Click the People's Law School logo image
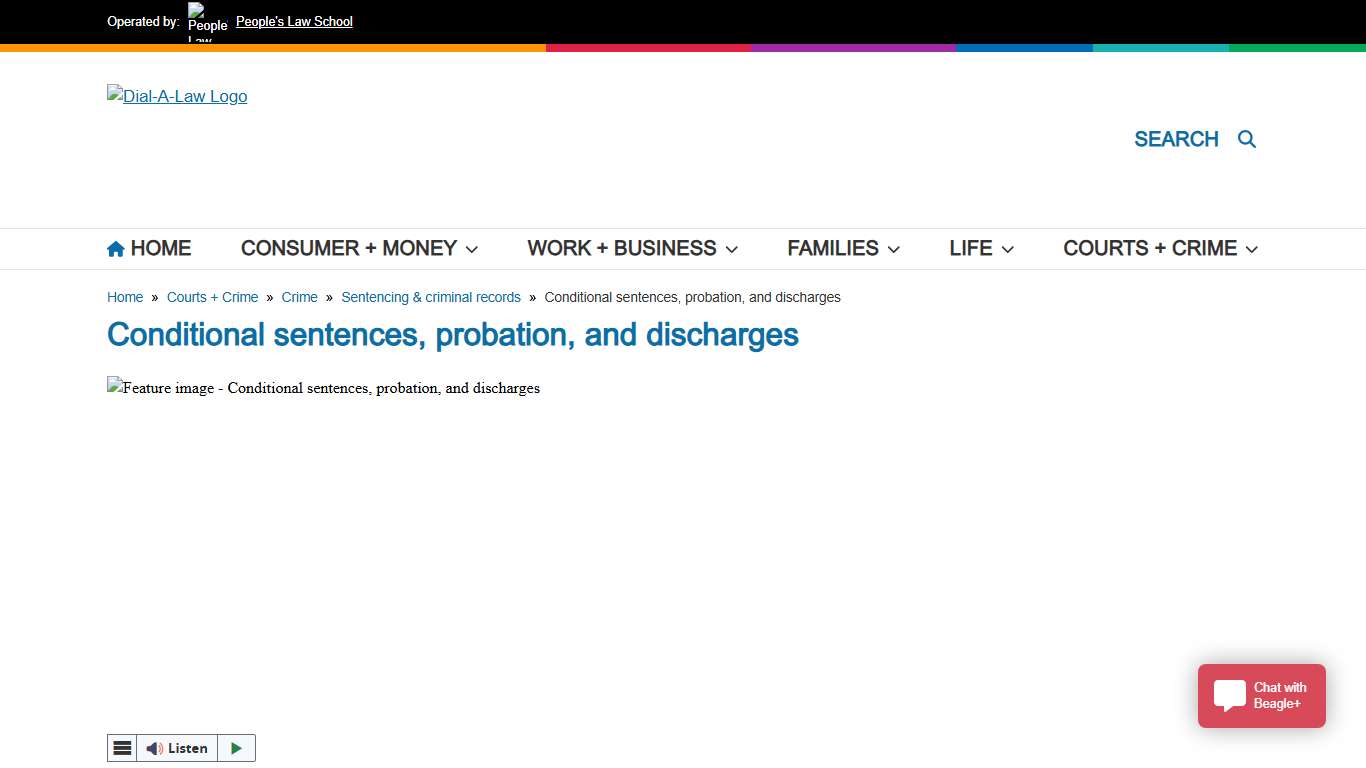1366x768 pixels. 207,22
